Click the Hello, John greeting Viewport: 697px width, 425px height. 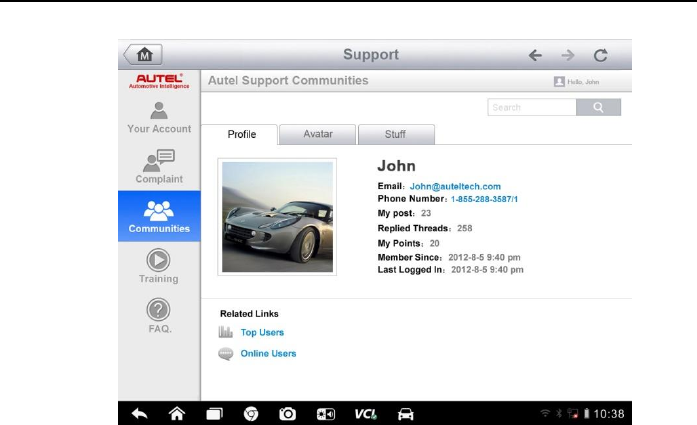tap(583, 82)
